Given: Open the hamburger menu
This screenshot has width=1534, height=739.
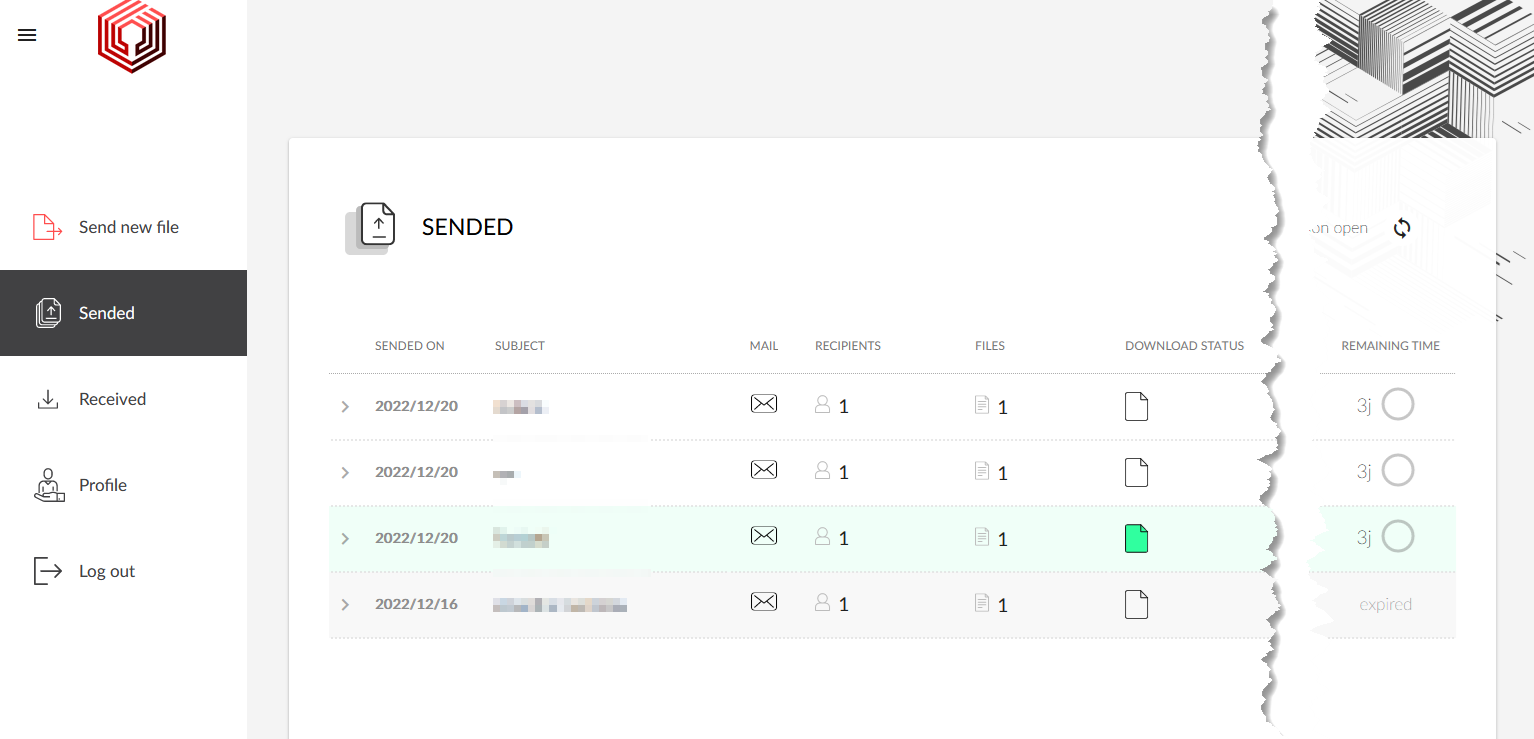Looking at the screenshot, I should (x=27, y=35).
